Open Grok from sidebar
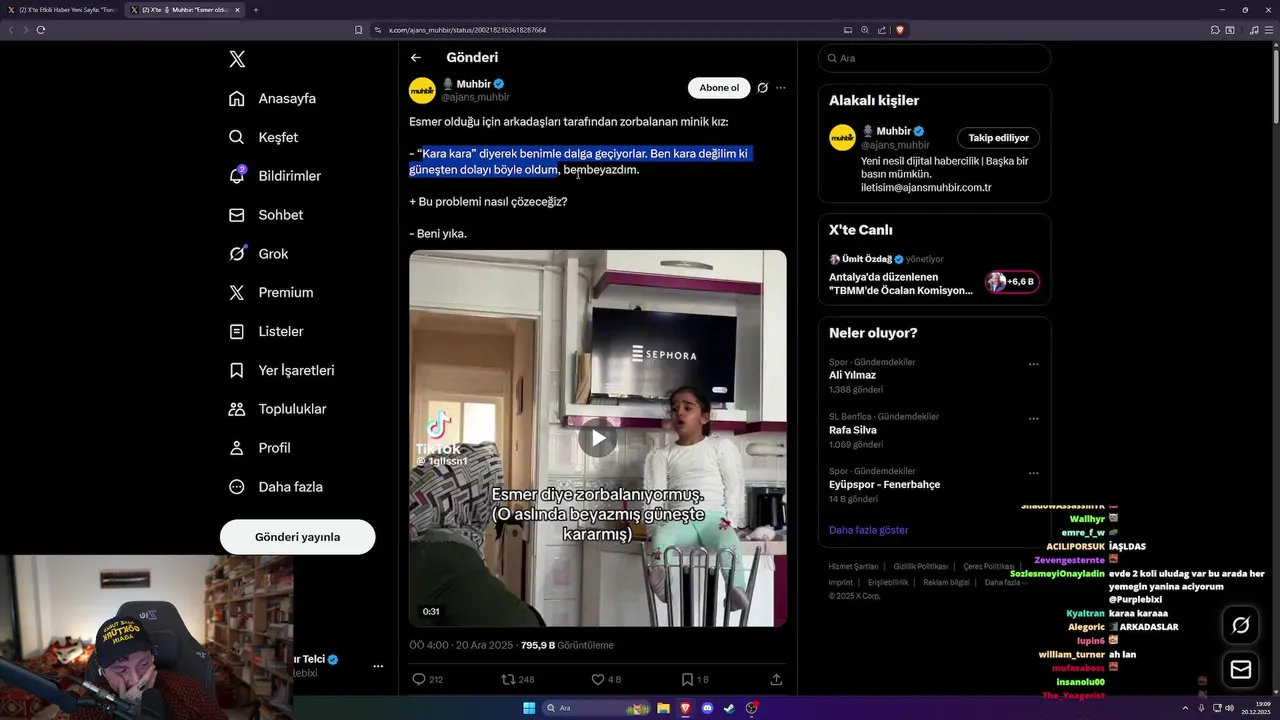This screenshot has width=1280, height=720. pyautogui.click(x=258, y=254)
